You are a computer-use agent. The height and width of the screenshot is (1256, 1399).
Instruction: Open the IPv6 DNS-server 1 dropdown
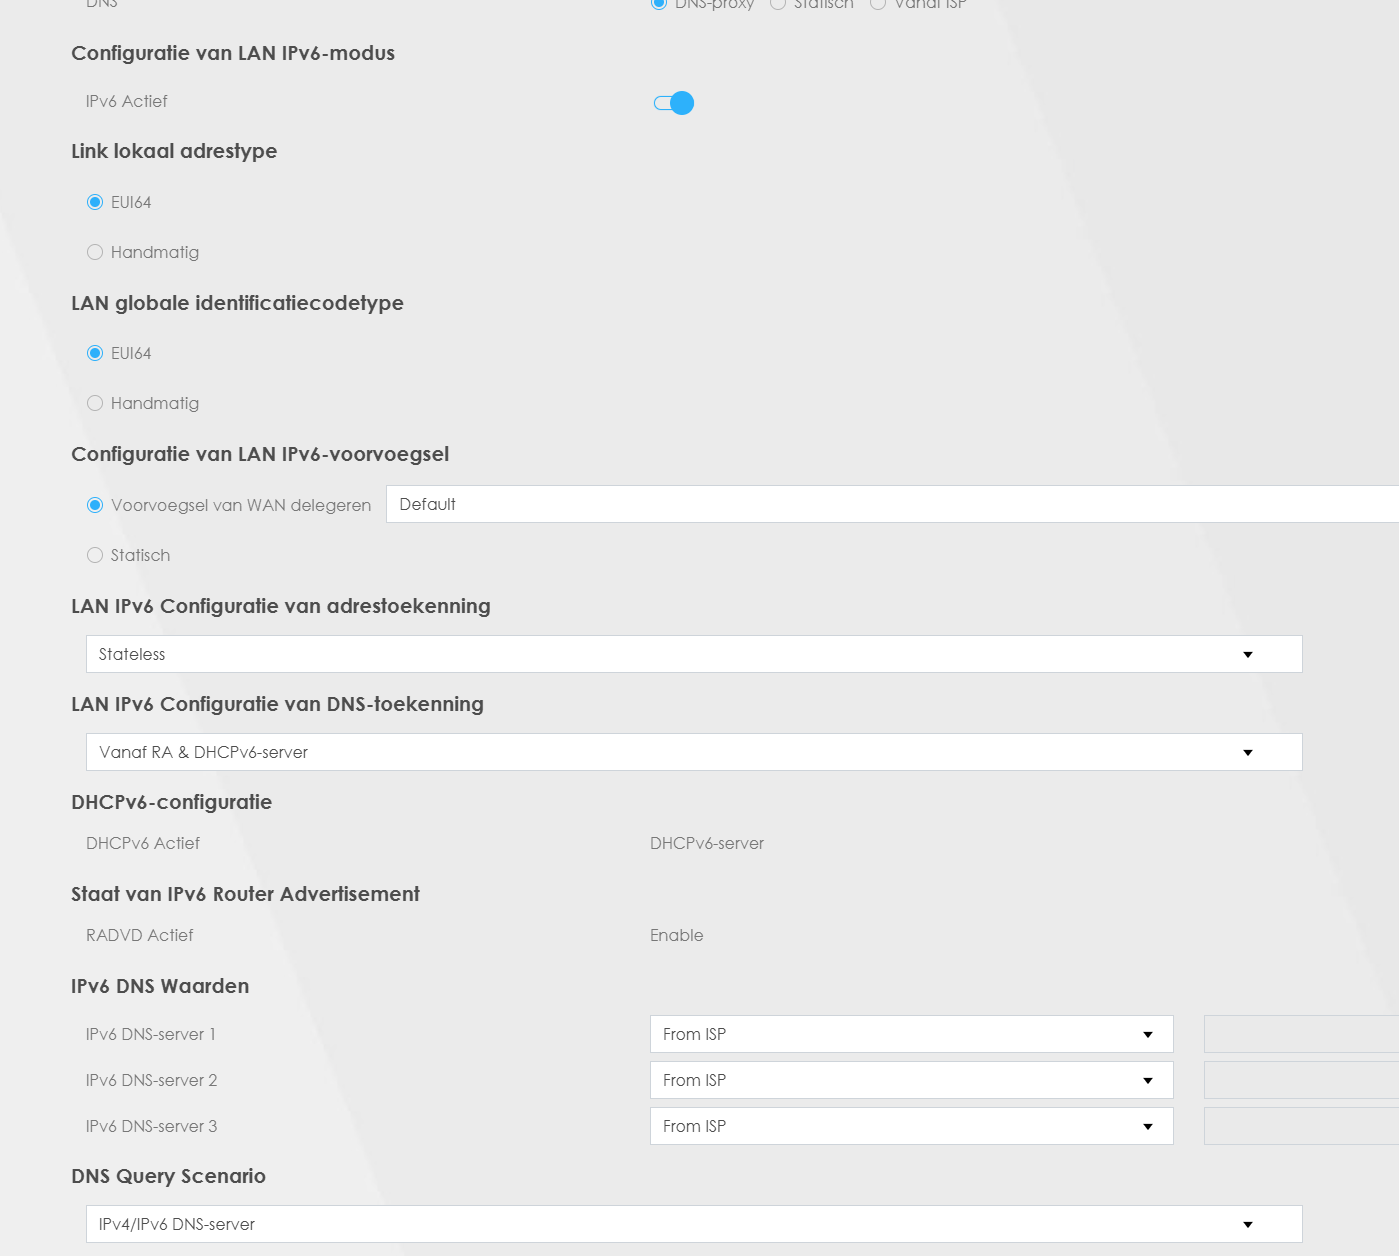[911, 1034]
